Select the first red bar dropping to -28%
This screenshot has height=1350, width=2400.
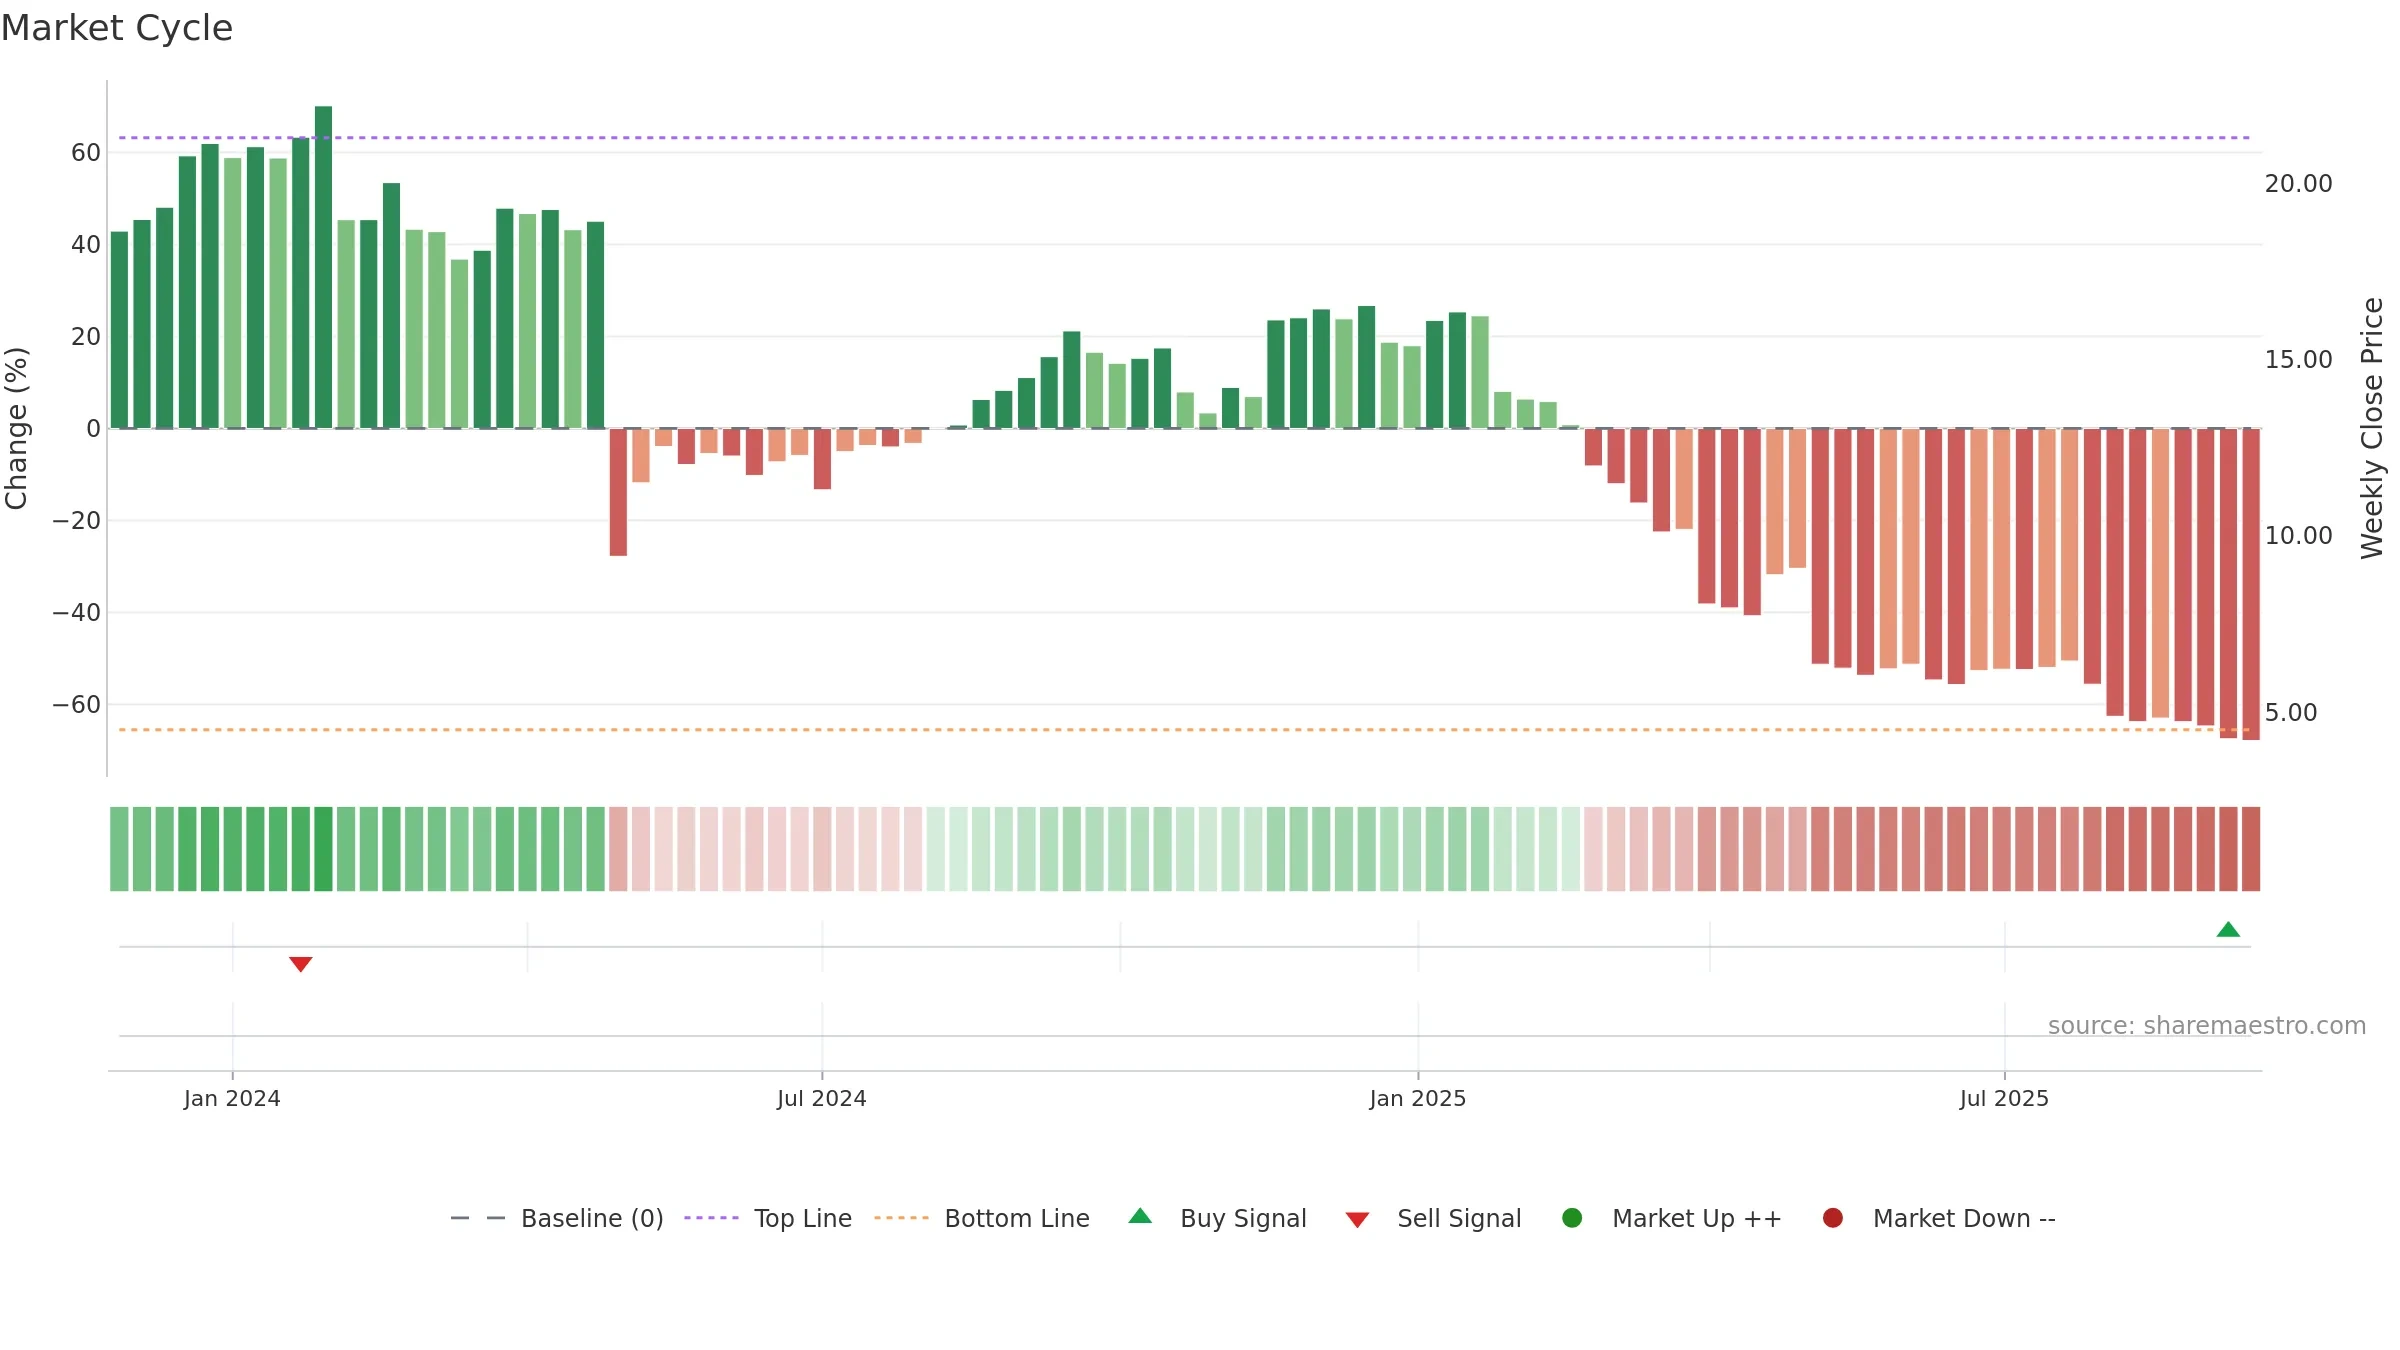618,492
